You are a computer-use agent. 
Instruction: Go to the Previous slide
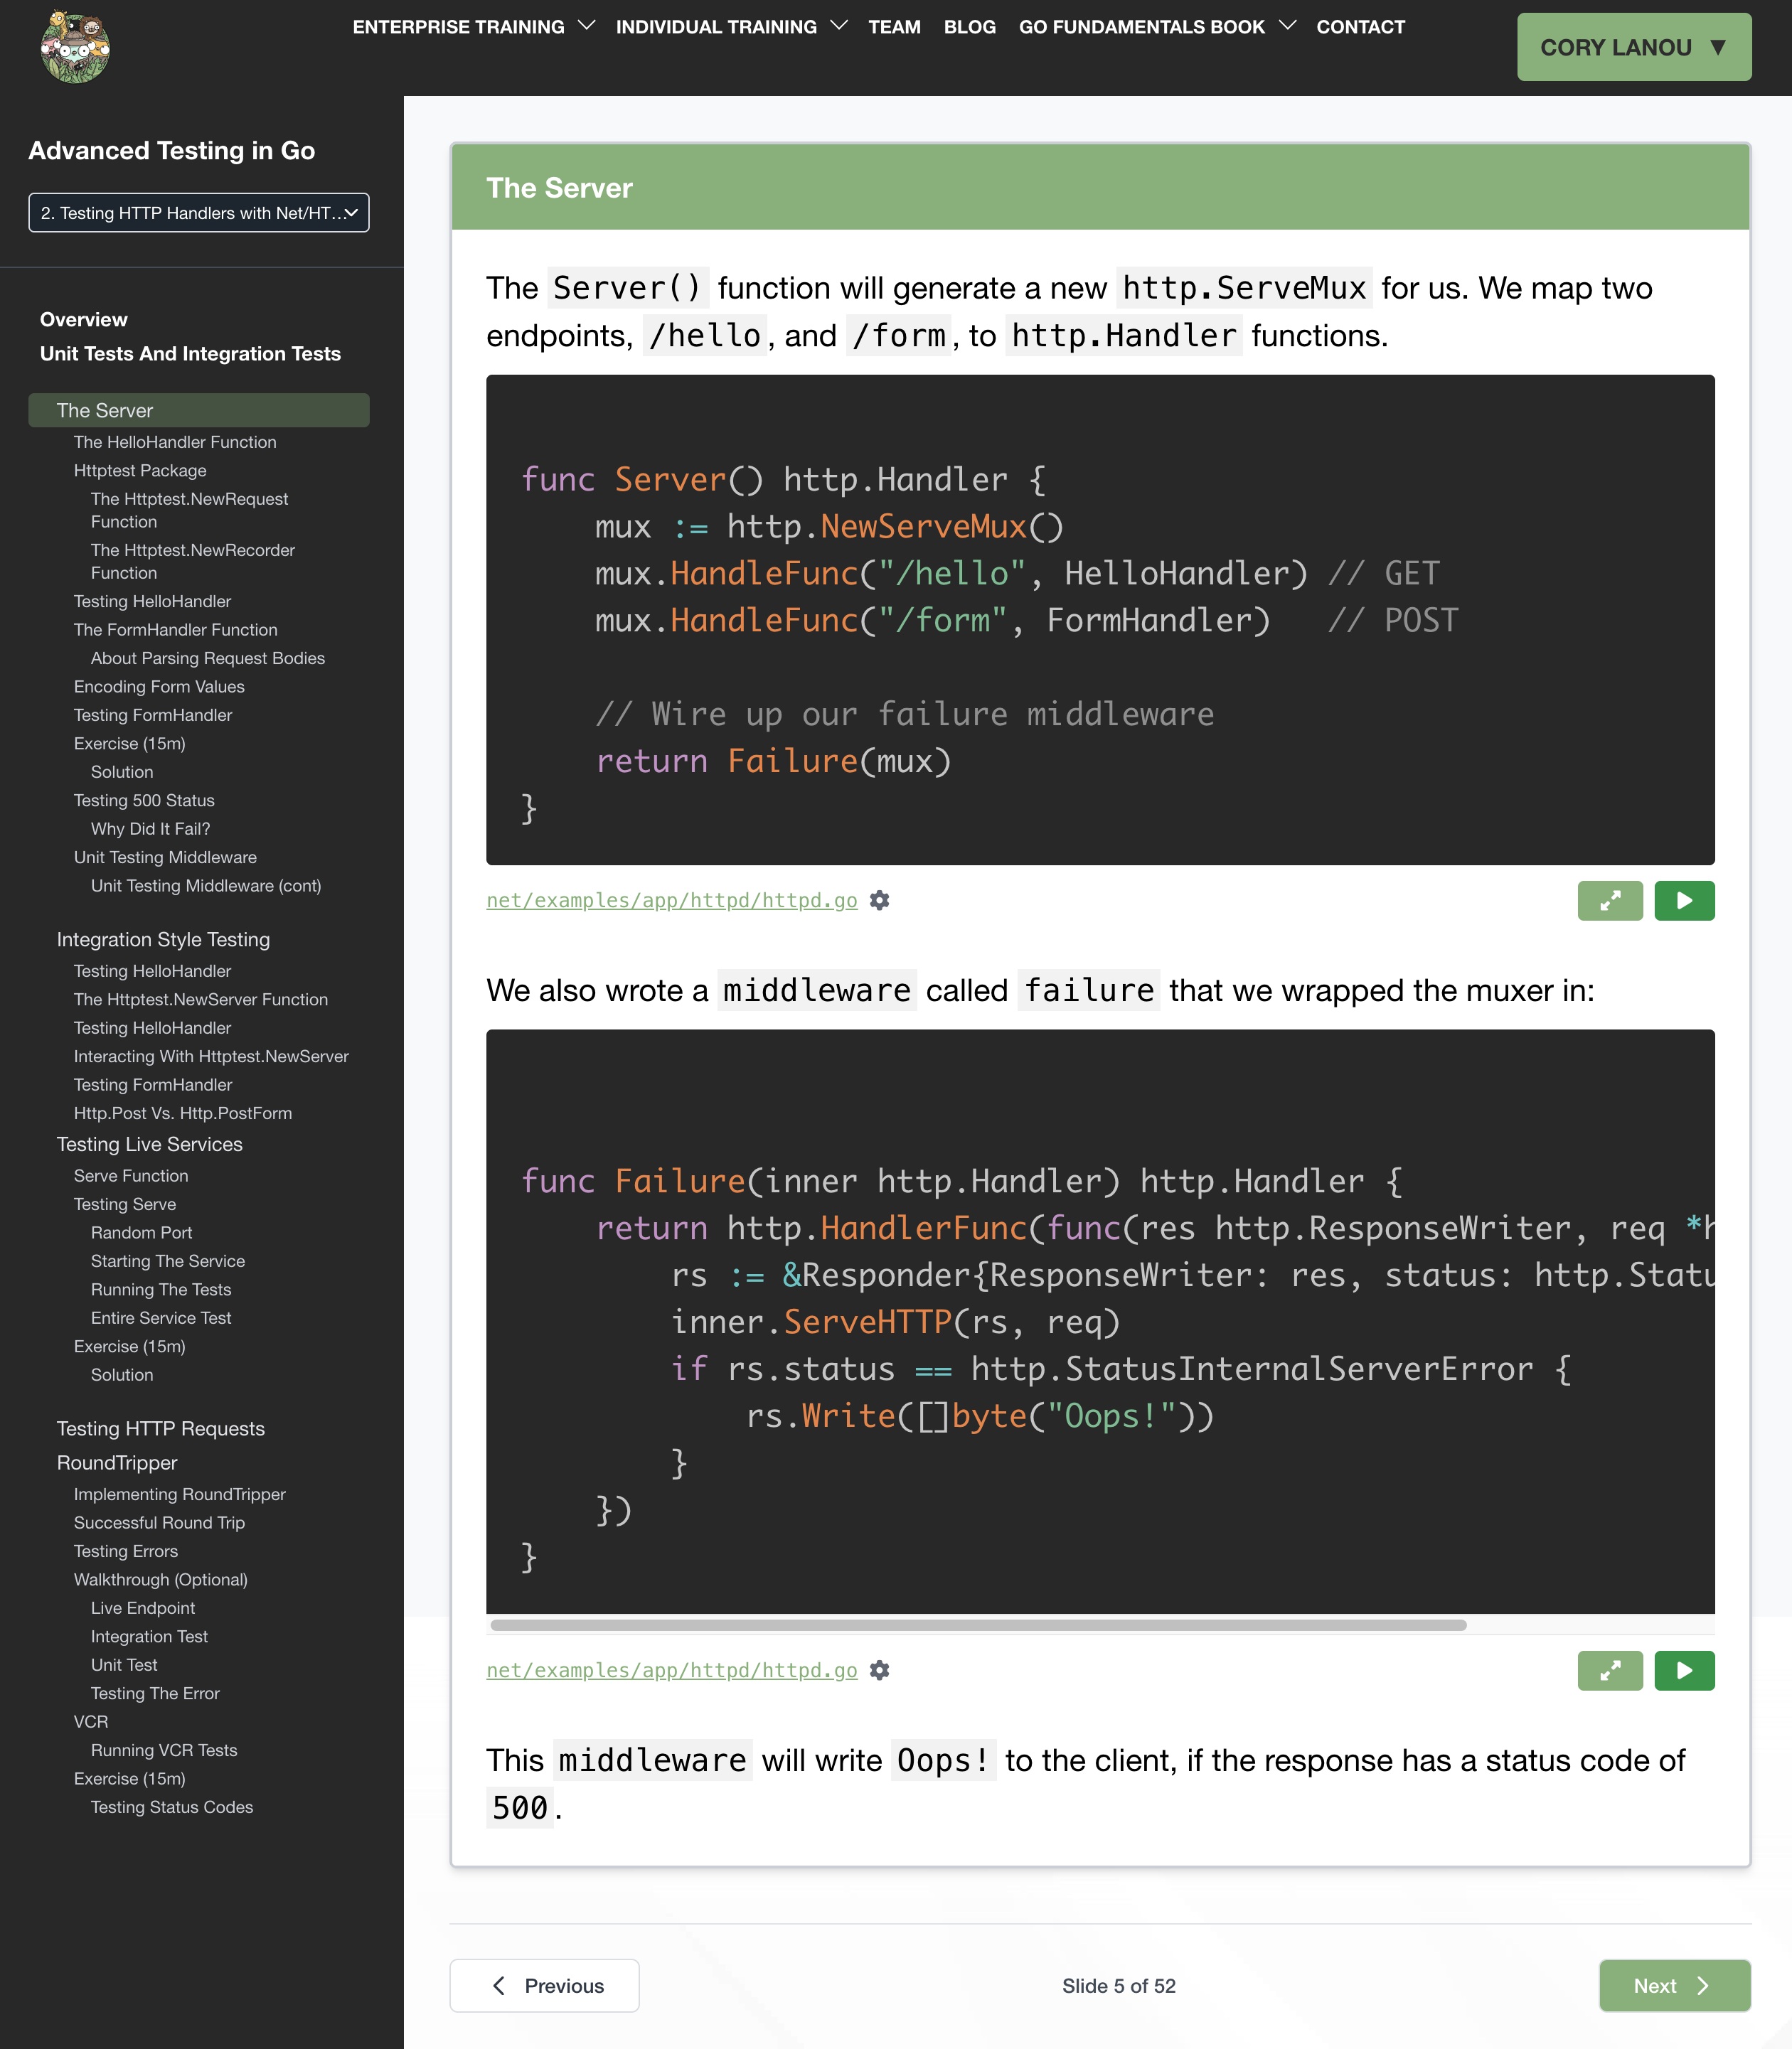coord(544,1985)
